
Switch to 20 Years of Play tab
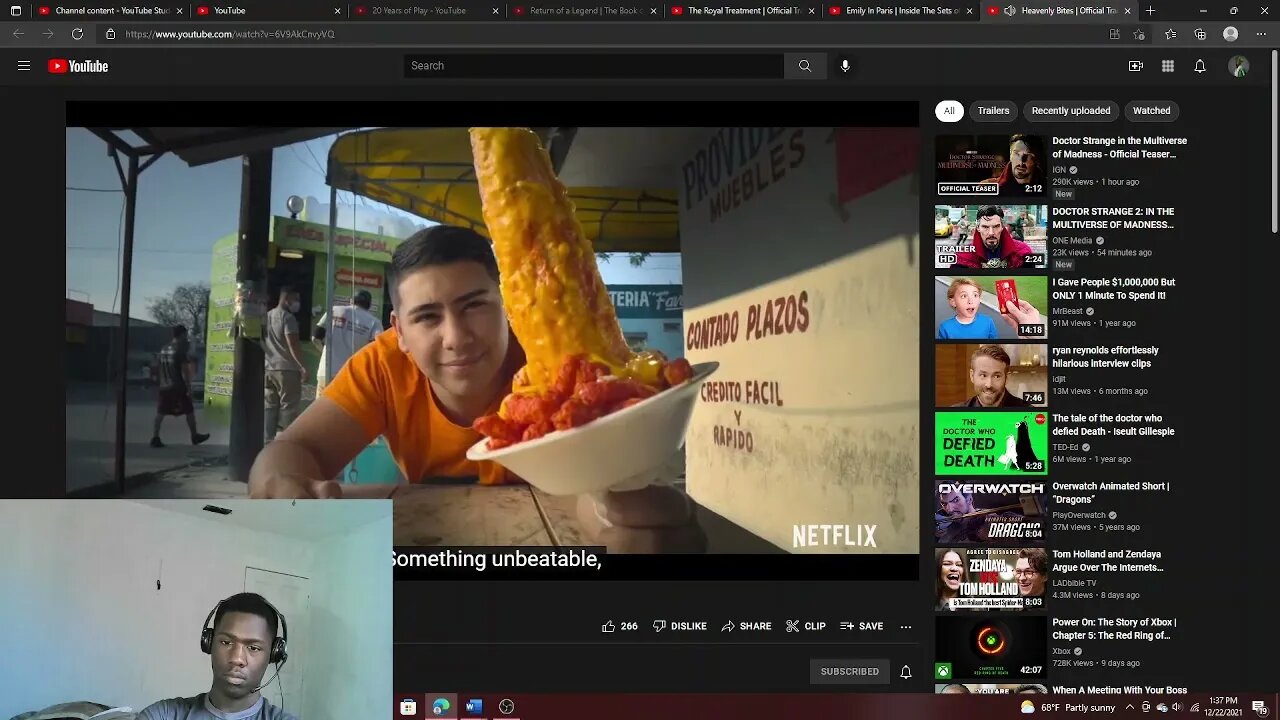[x=425, y=11]
